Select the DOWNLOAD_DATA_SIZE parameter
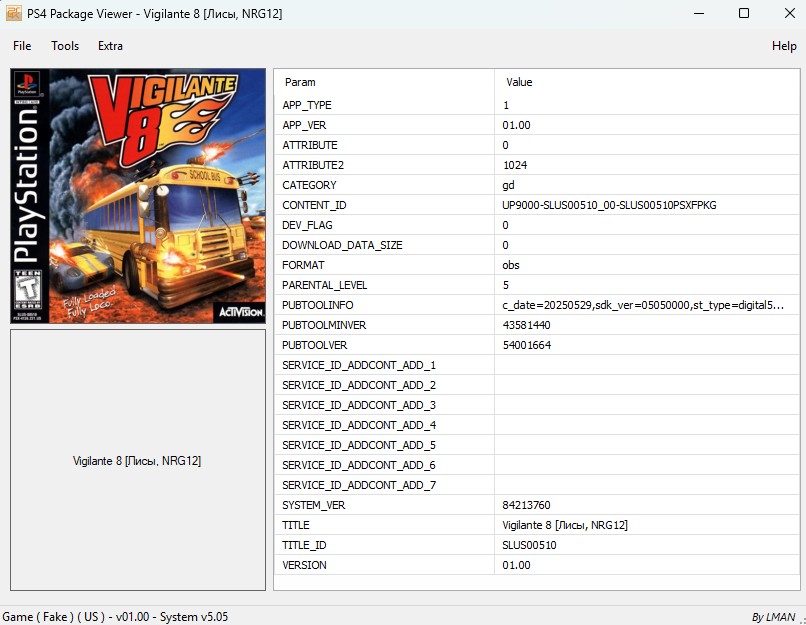The height and width of the screenshot is (625, 806). (x=342, y=245)
